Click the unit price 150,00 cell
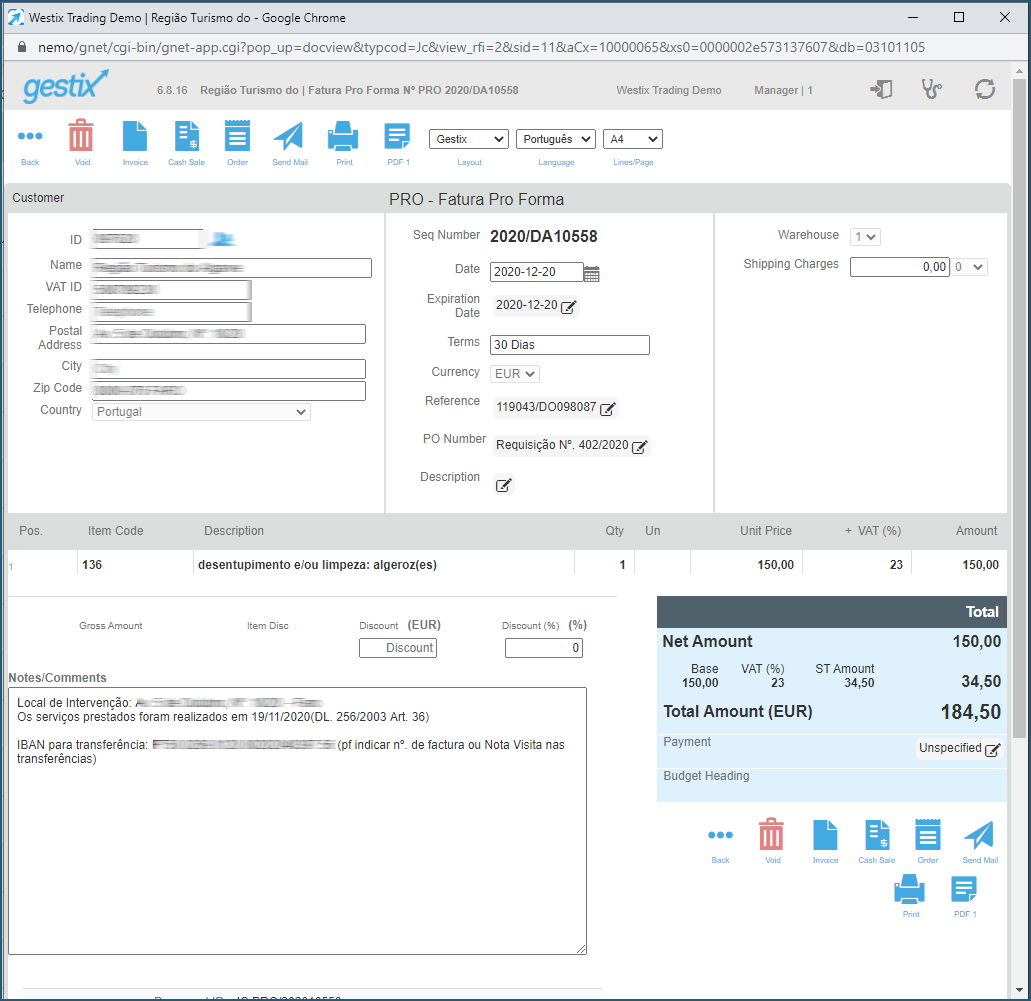The image size is (1031, 1001). (x=775, y=565)
